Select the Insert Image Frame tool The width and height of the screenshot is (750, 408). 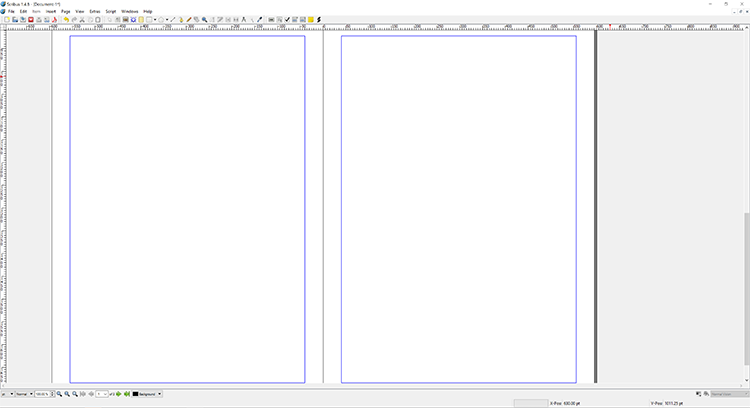pos(125,20)
